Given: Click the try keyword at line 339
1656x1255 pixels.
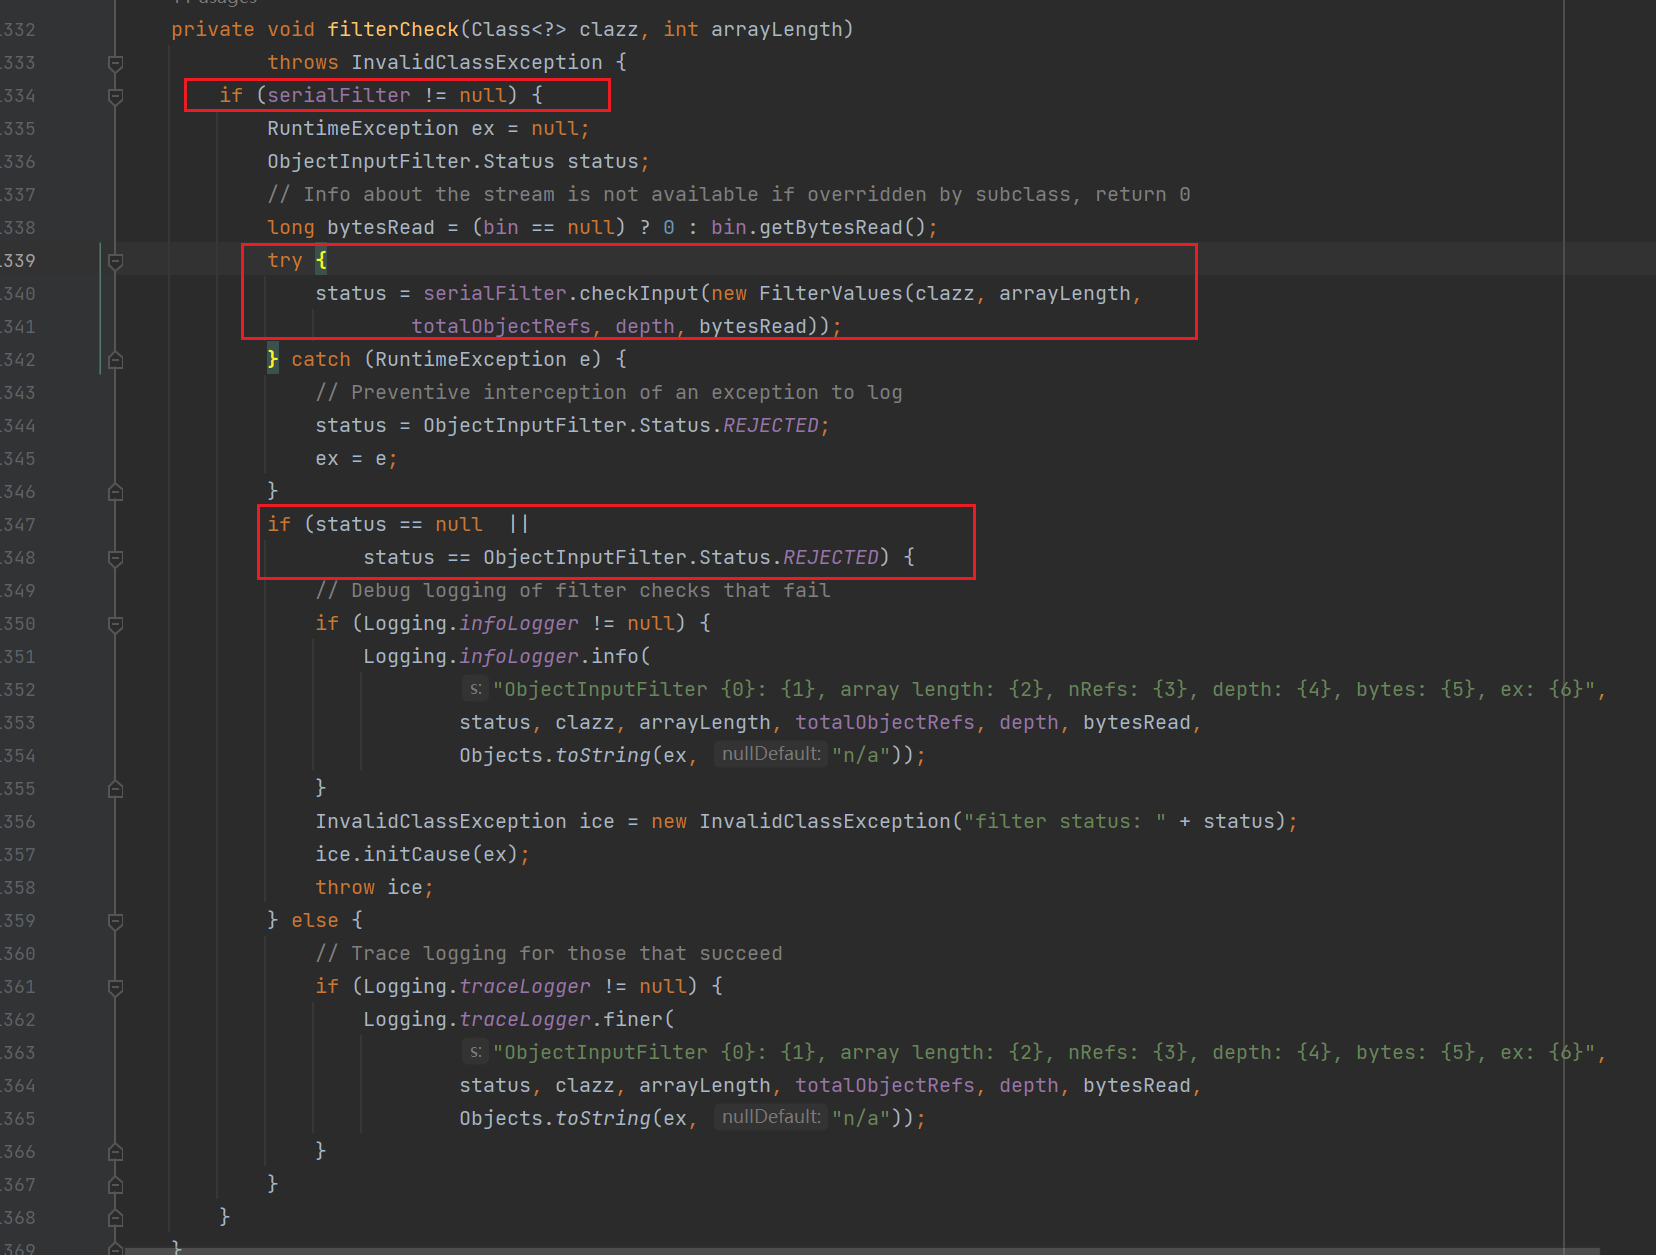Looking at the screenshot, I should pyautogui.click(x=285, y=261).
